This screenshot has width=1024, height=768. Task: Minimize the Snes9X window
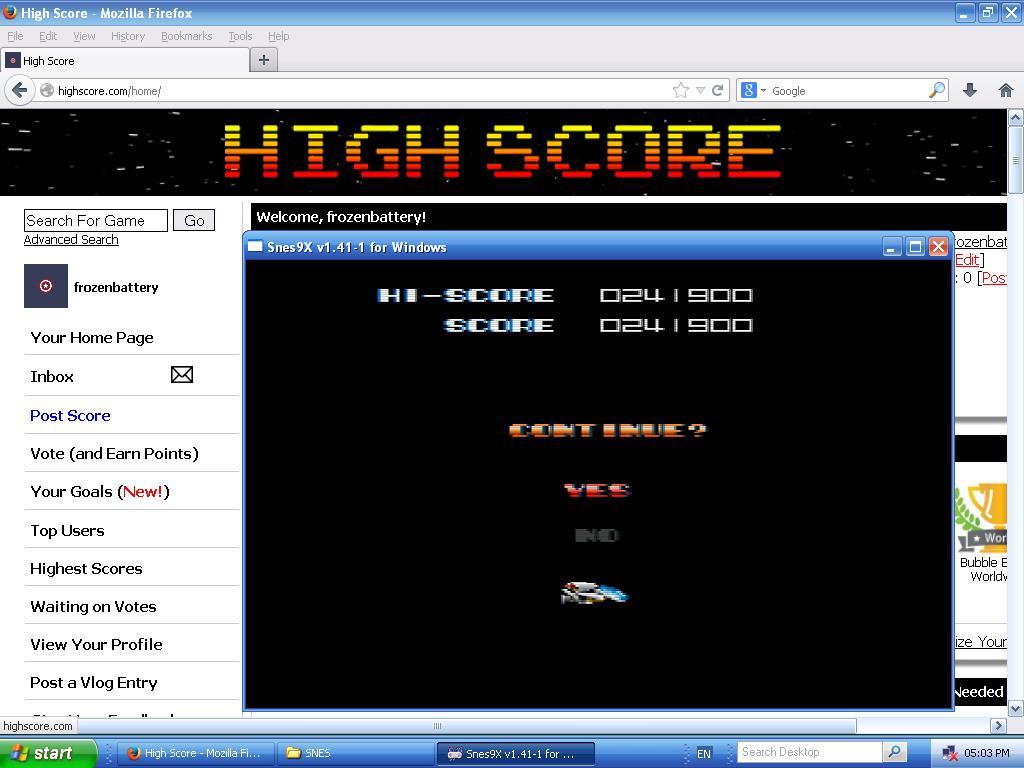tap(891, 247)
